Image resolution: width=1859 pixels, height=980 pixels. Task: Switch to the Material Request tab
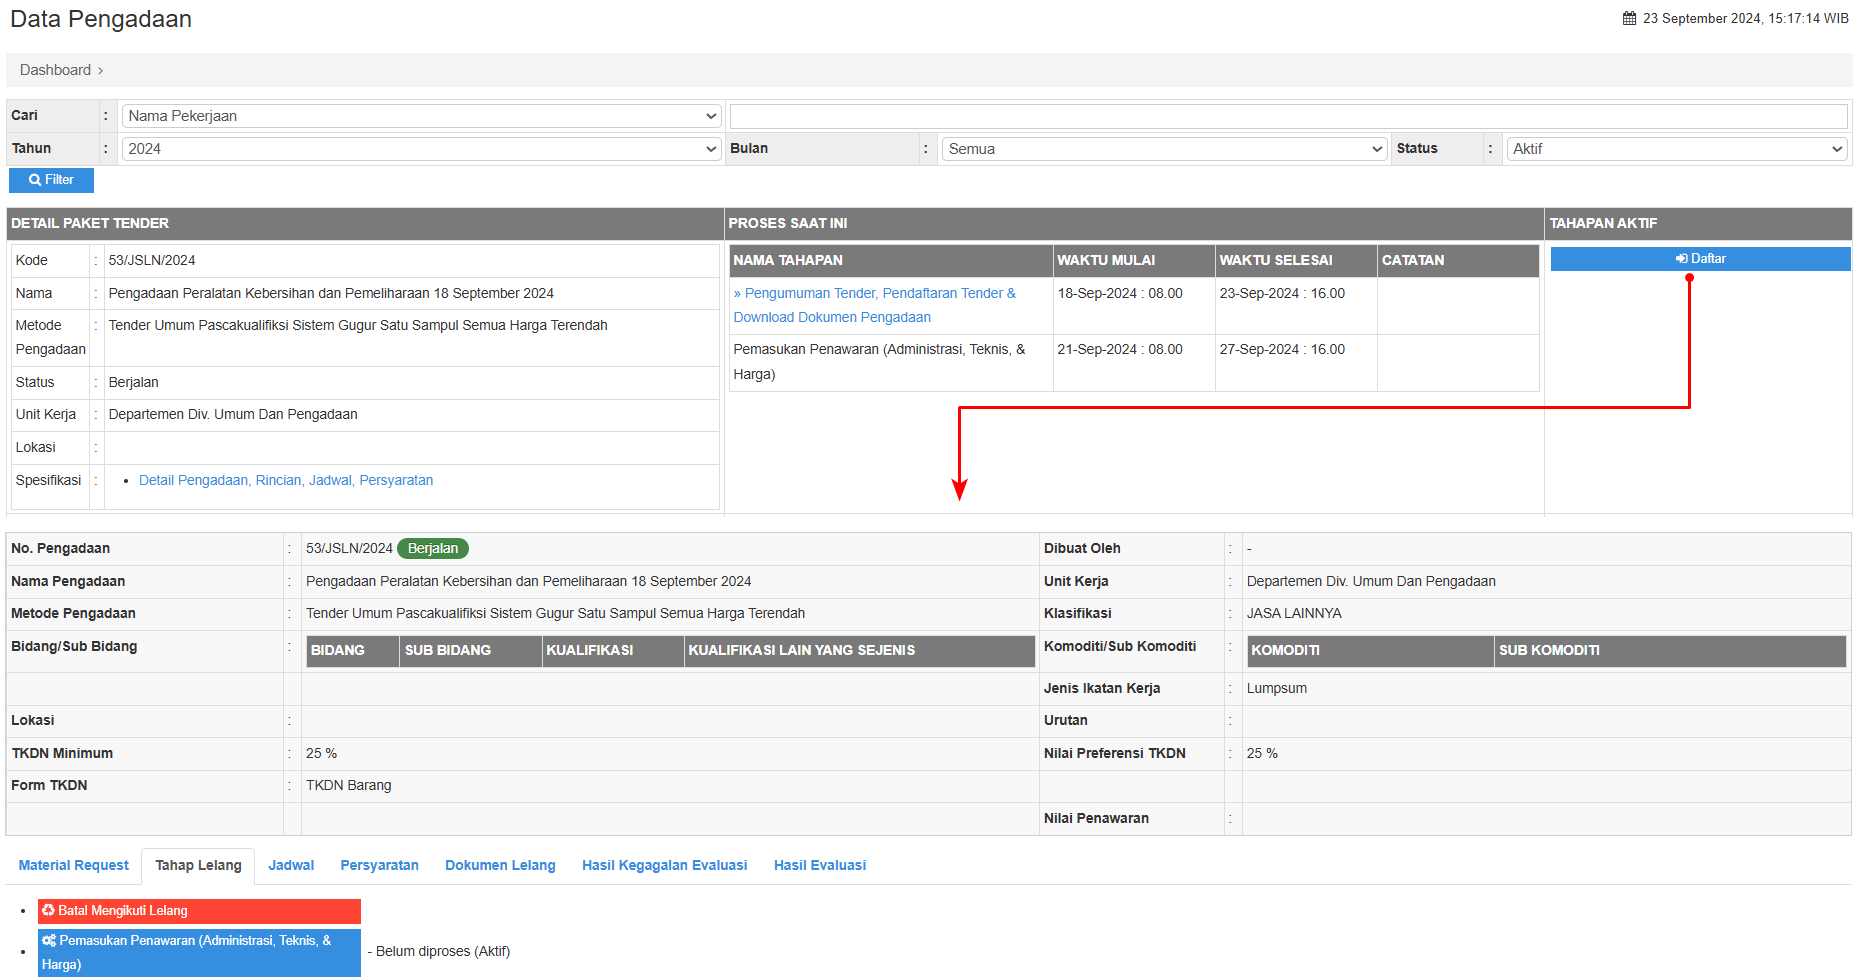(74, 865)
